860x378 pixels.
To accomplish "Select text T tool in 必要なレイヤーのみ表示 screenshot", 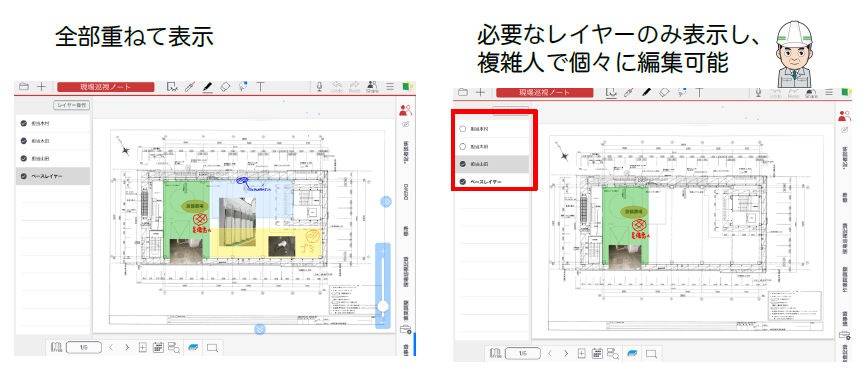I will pyautogui.click(x=699, y=93).
